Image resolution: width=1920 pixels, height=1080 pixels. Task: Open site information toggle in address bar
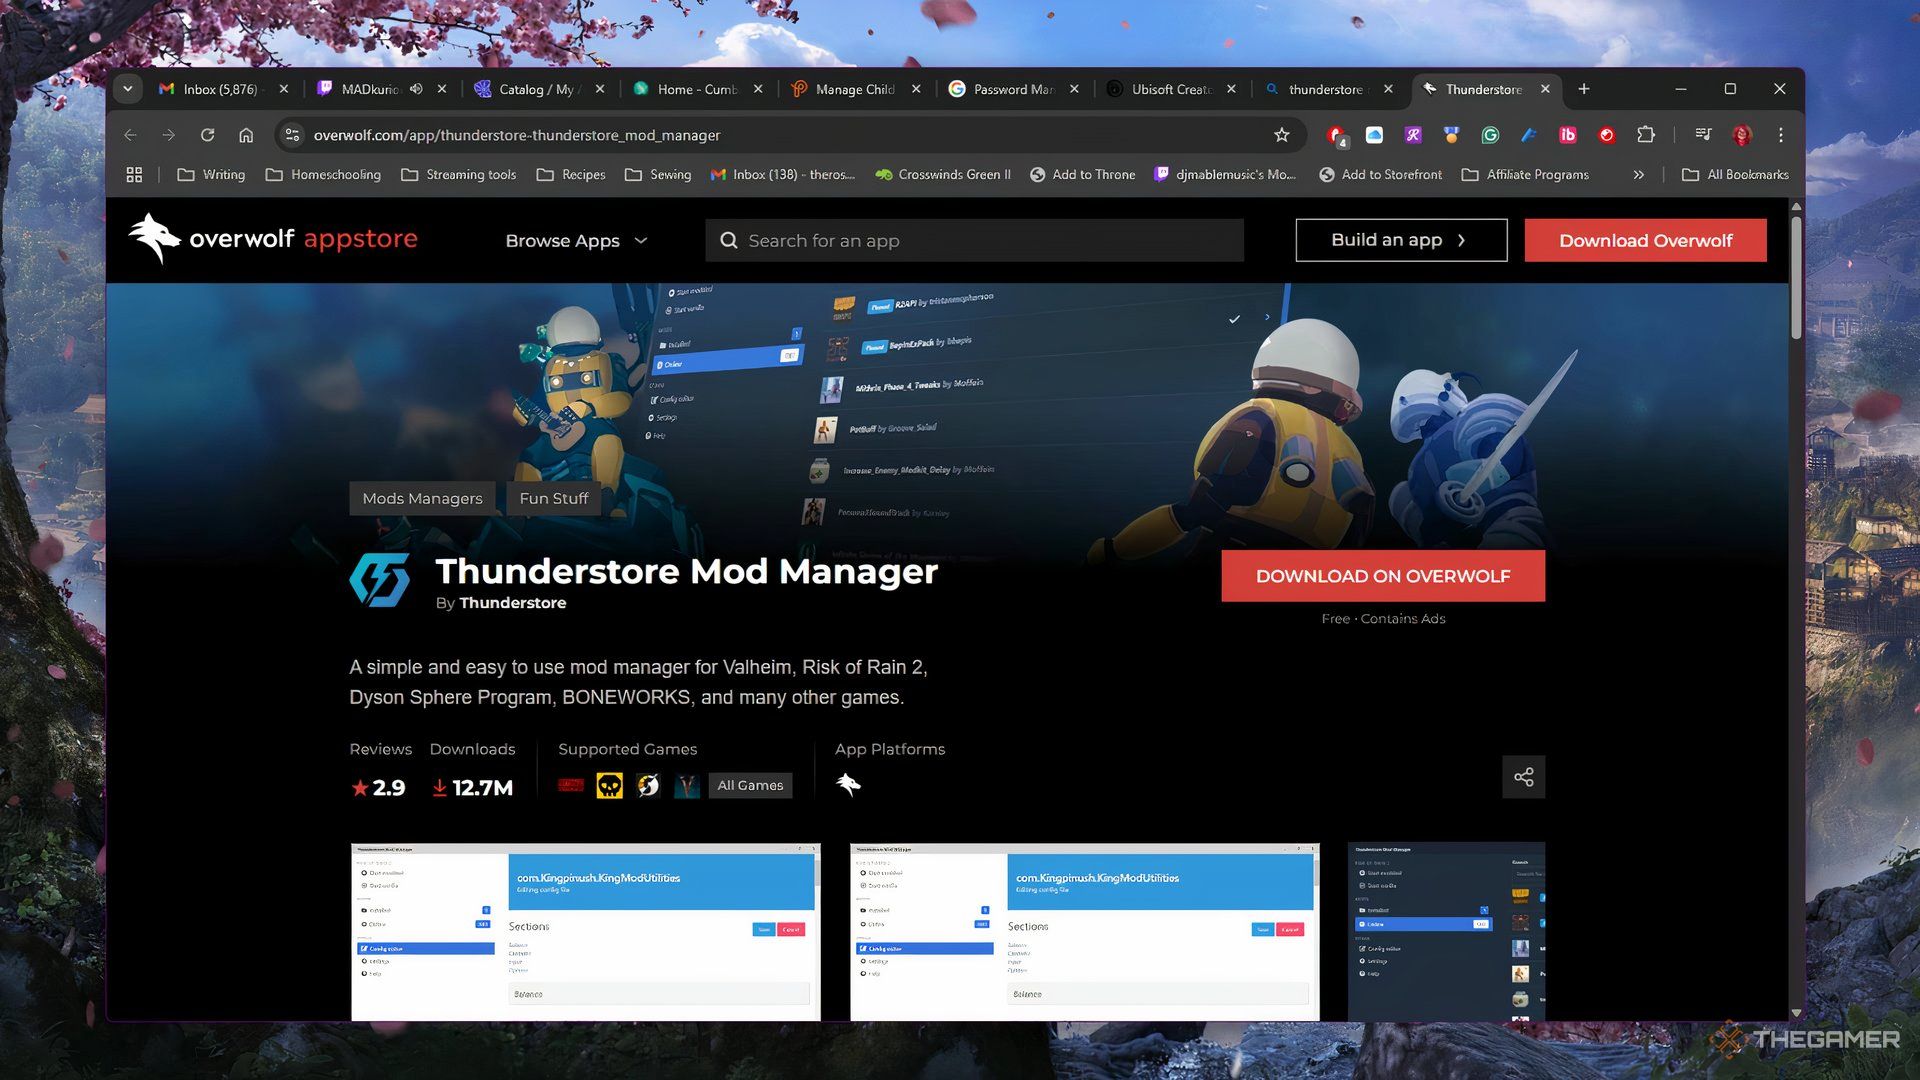tap(292, 135)
